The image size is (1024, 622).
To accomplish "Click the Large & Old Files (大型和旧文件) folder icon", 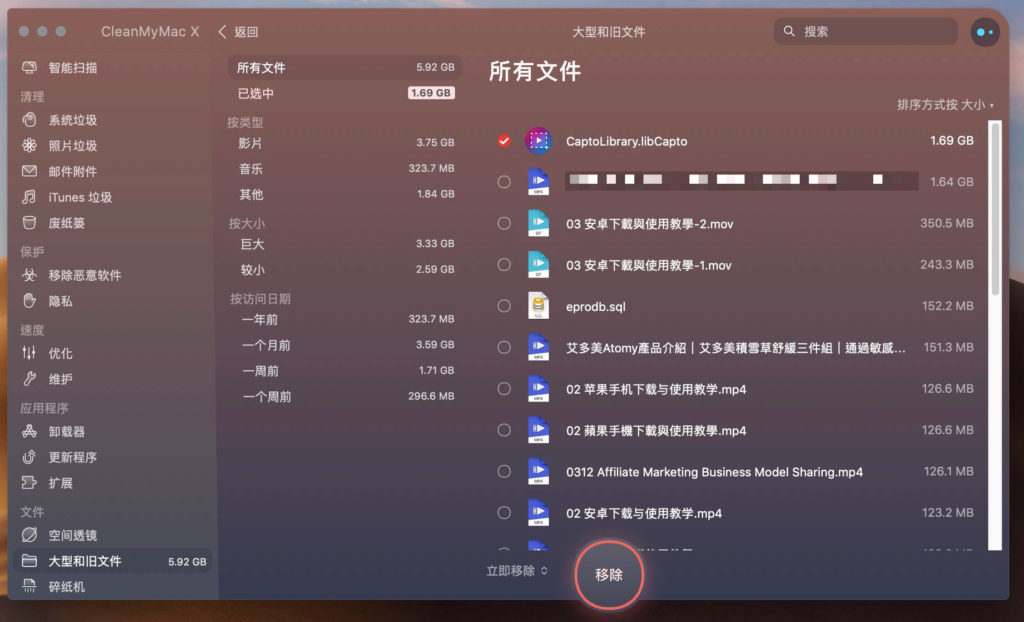I will pyautogui.click(x=29, y=561).
